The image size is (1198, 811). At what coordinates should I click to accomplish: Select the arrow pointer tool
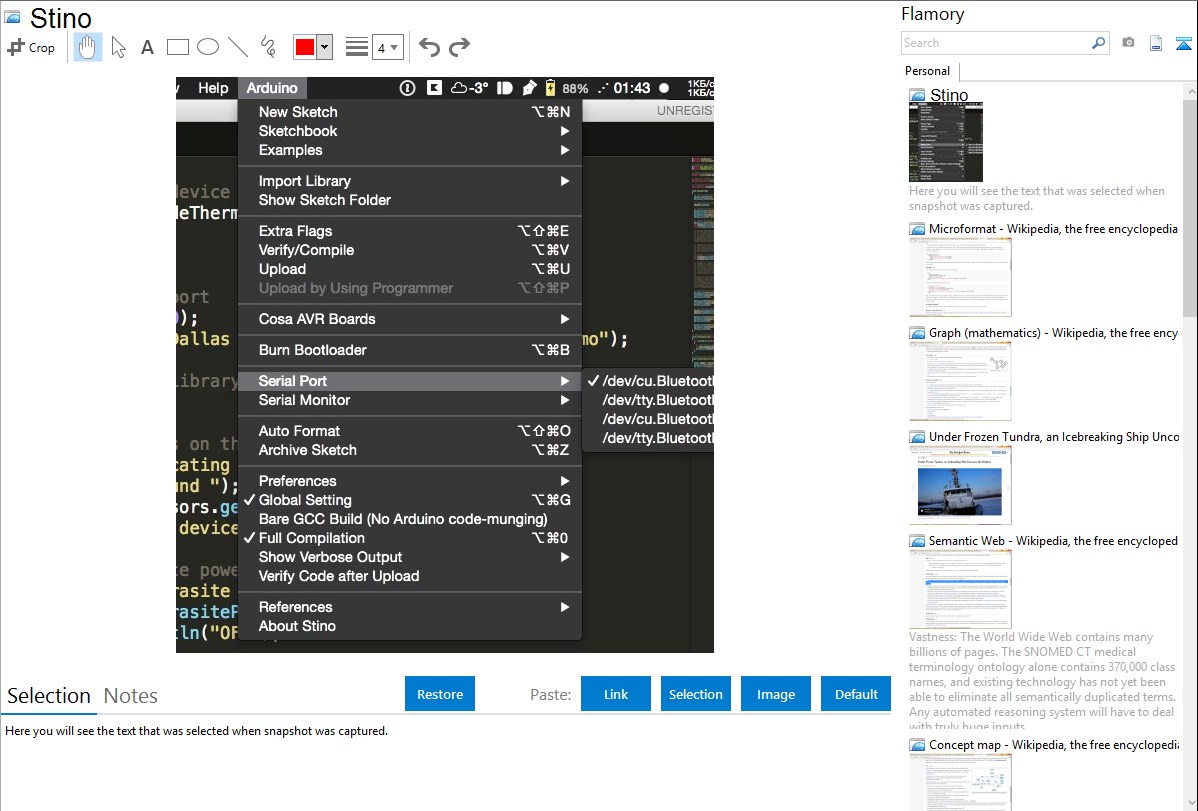pos(119,47)
